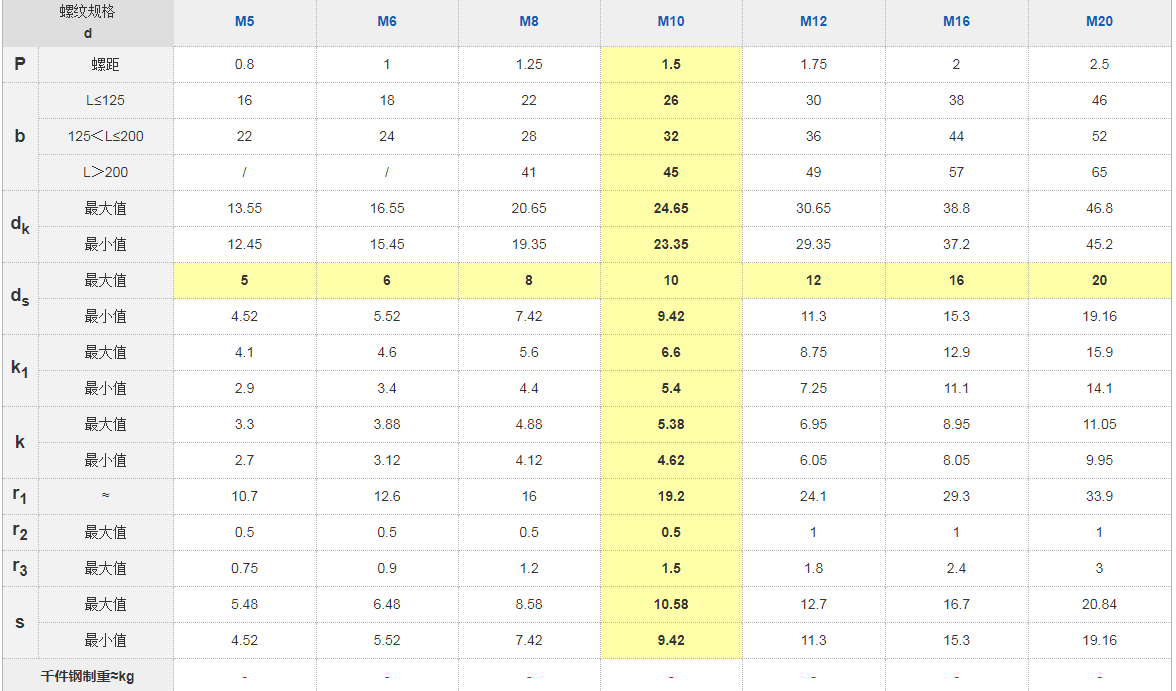Click the dk row header cell
Image resolution: width=1176 pixels, height=691 pixels.
pyautogui.click(x=20, y=226)
